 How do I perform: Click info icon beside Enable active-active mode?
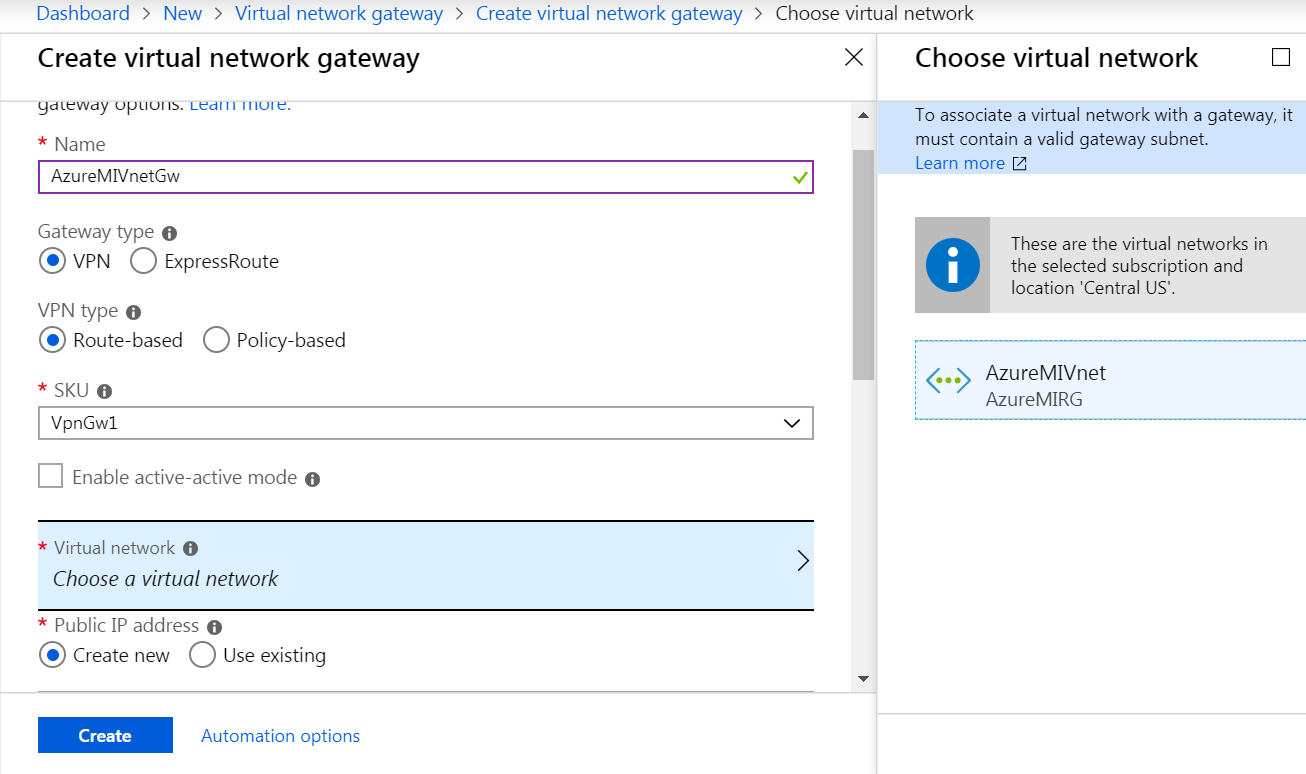[312, 479]
